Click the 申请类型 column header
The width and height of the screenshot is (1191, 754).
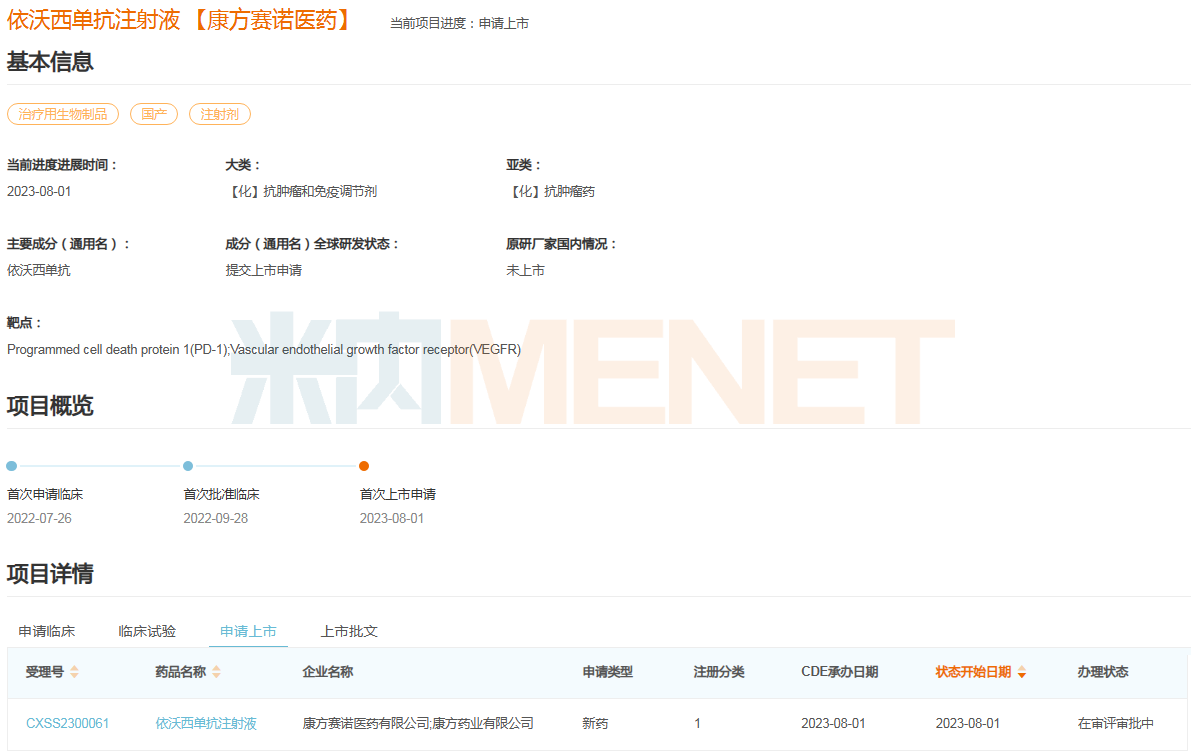click(608, 672)
